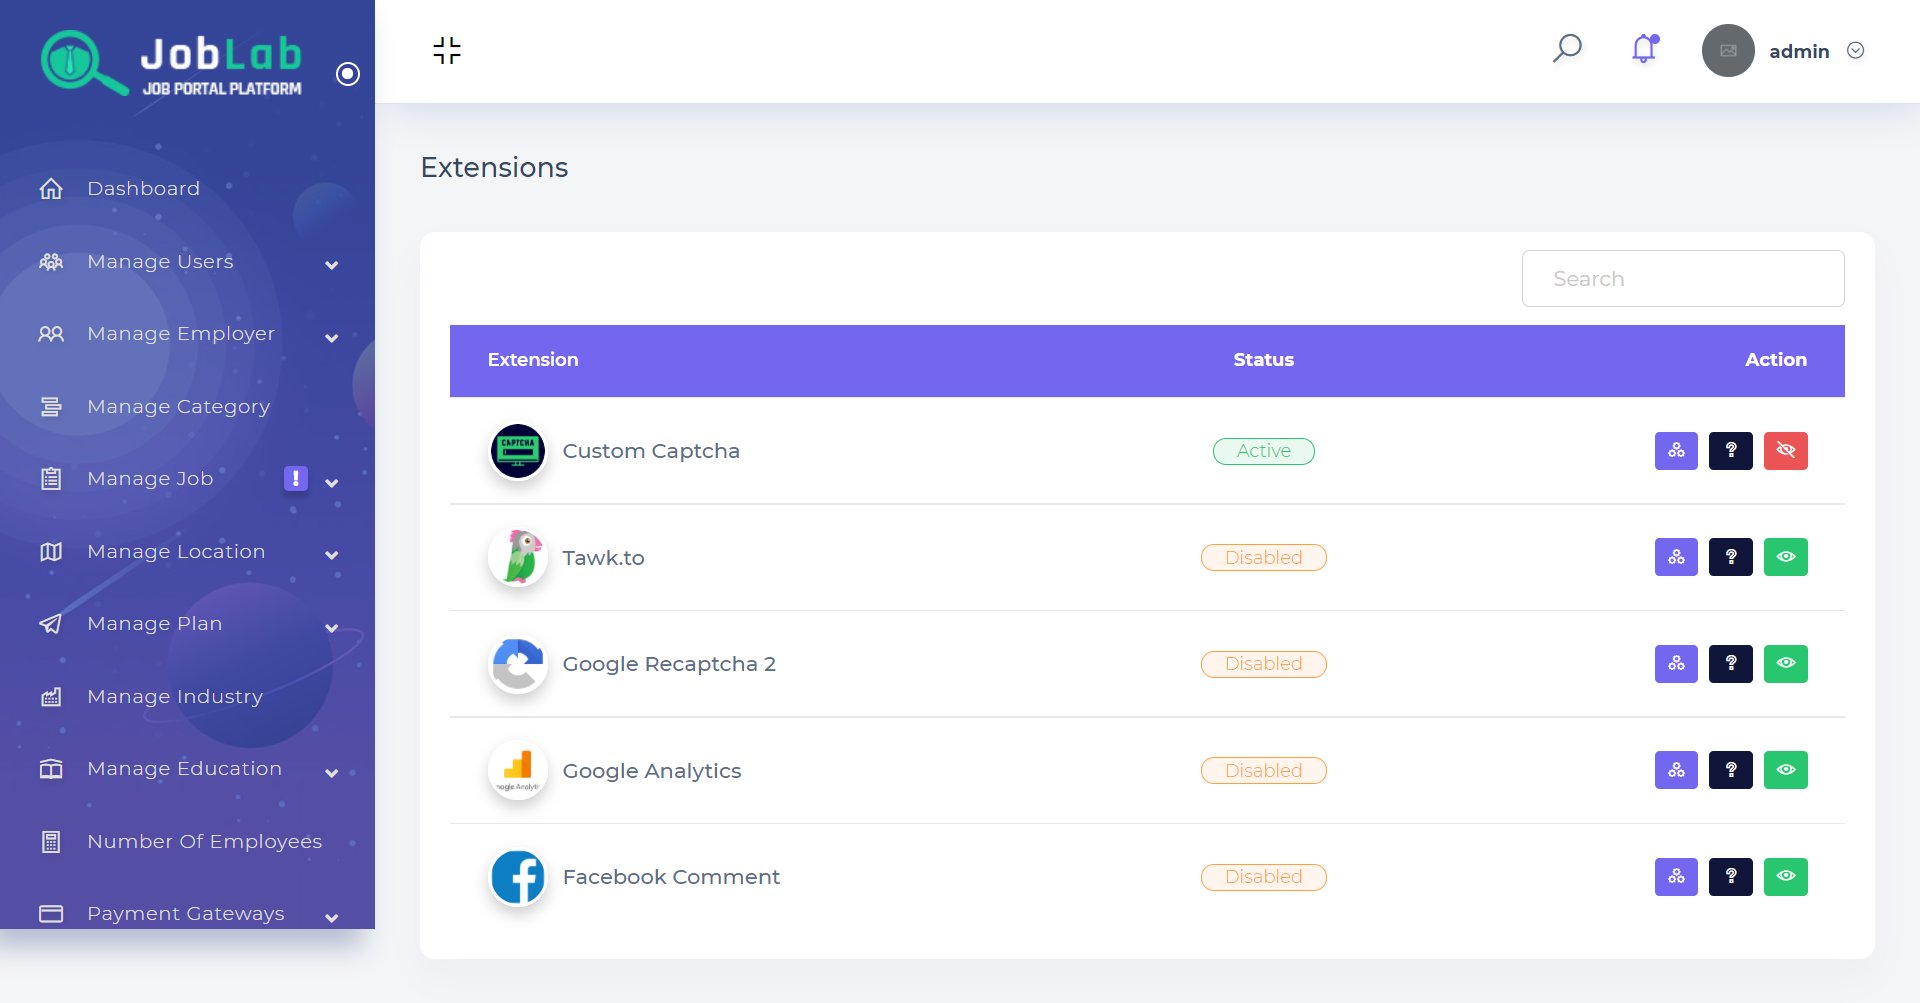Click the Disabled badge for Google Analytics
This screenshot has height=1003, width=1920.
pyautogui.click(x=1263, y=770)
